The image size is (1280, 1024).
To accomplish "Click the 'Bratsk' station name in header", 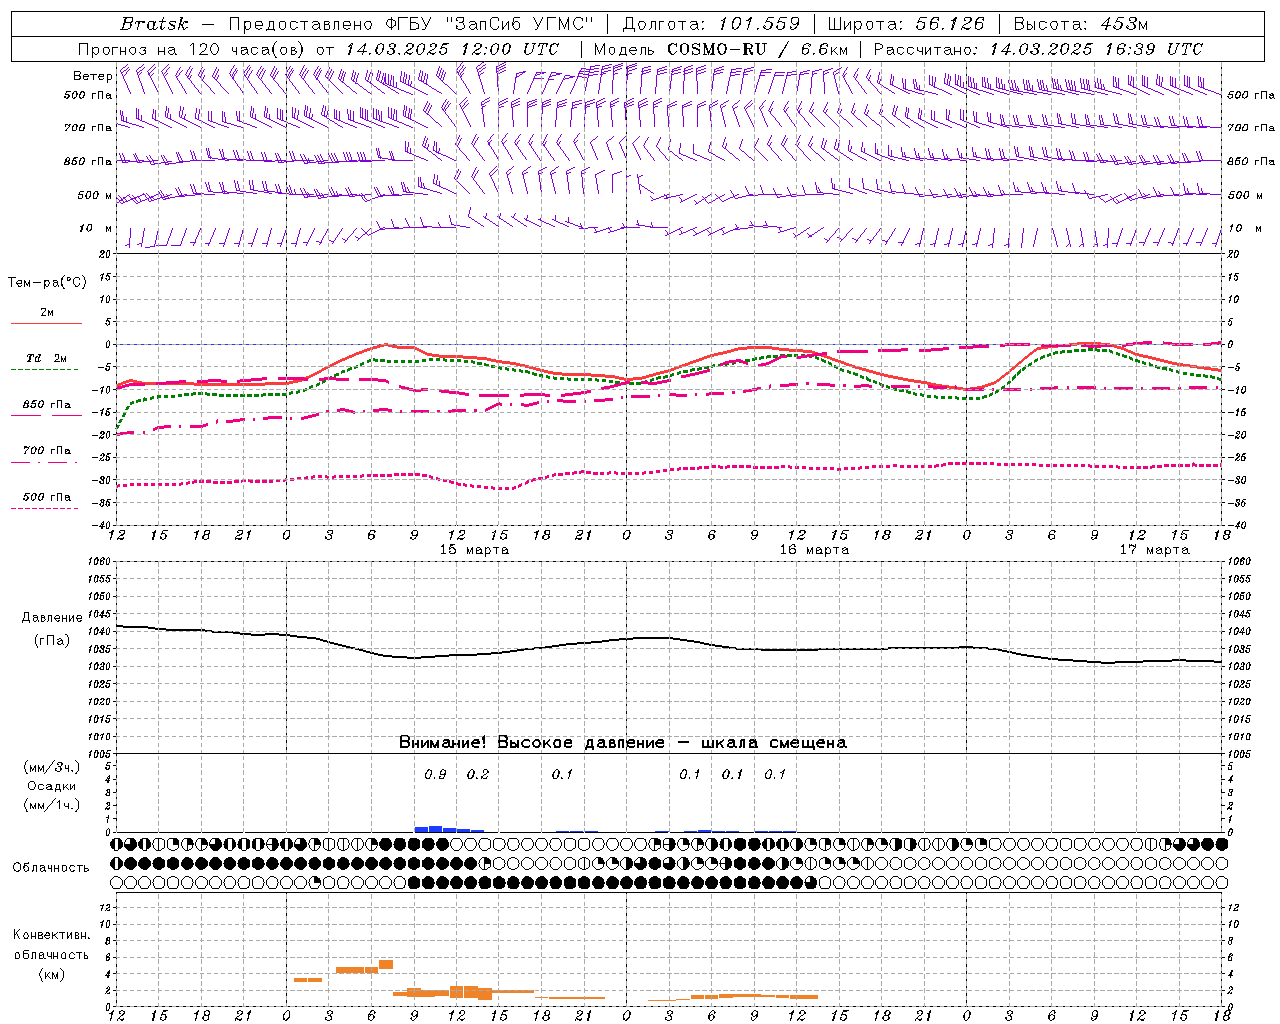I will click(154, 24).
